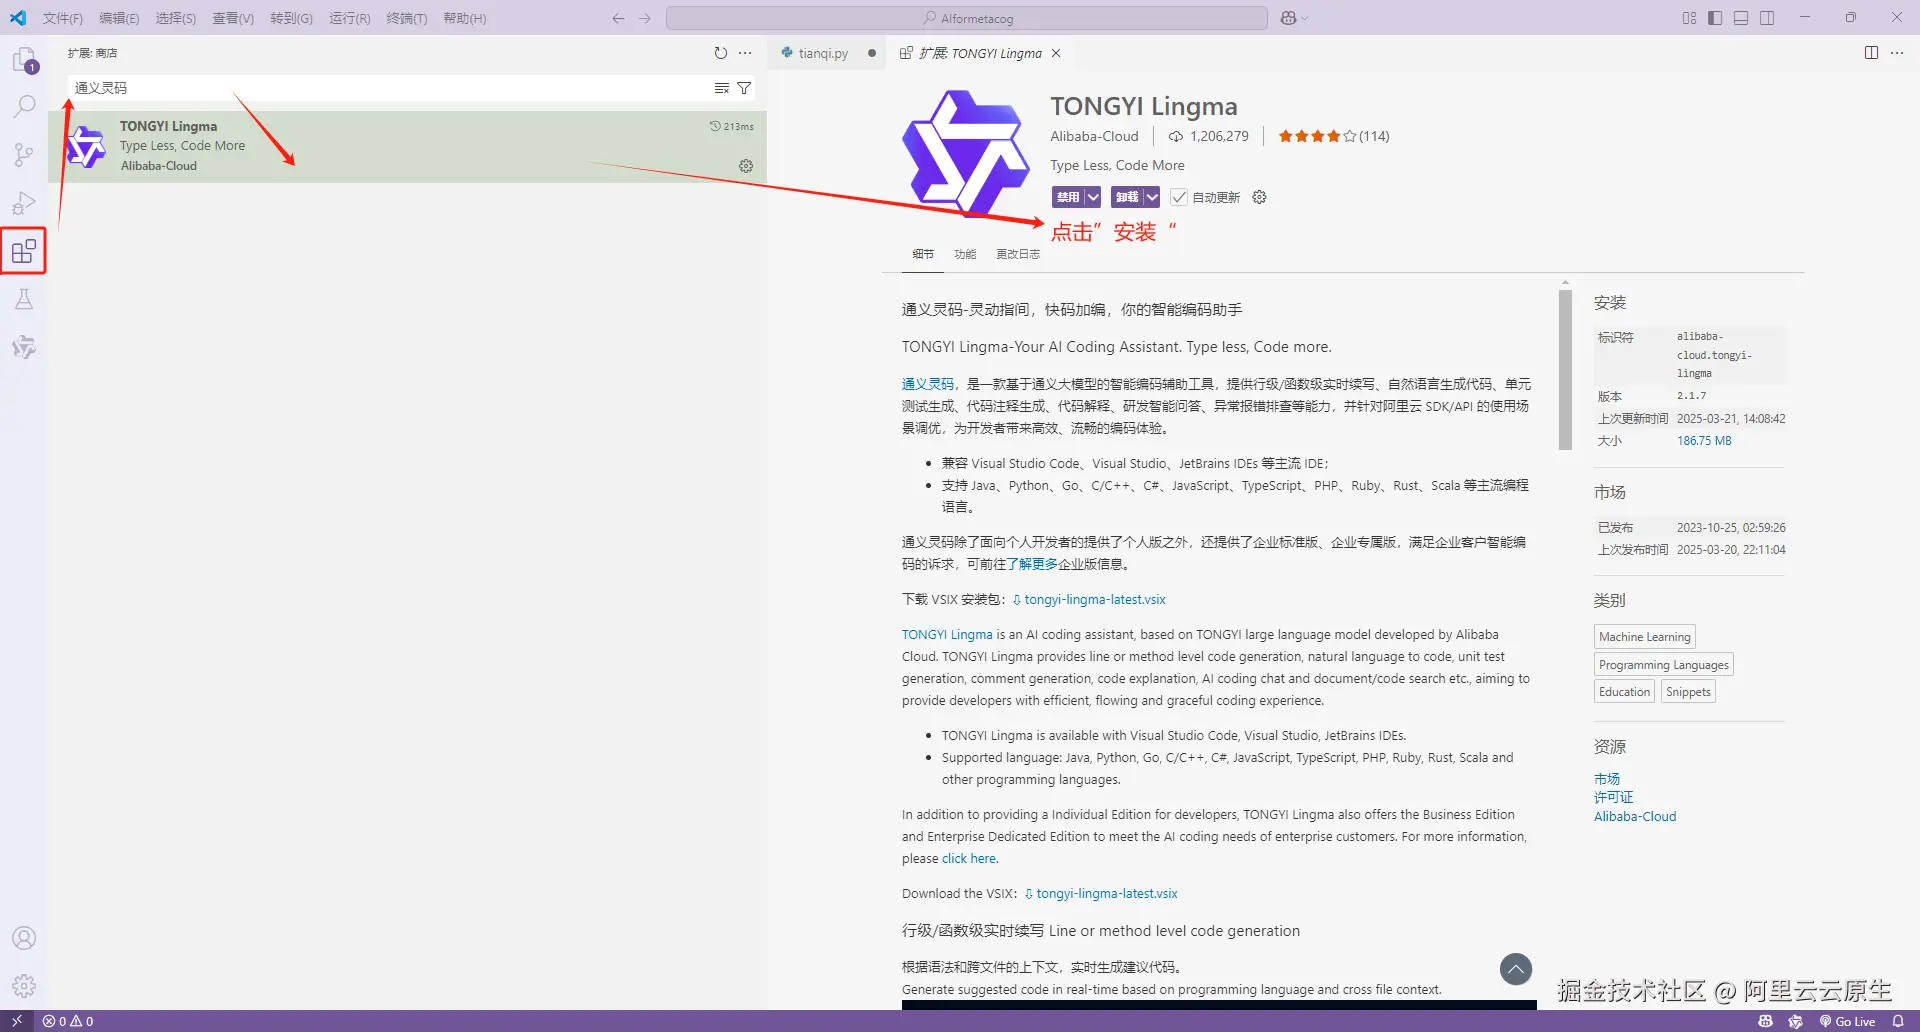Follow the 'click here' link

click(x=969, y=859)
